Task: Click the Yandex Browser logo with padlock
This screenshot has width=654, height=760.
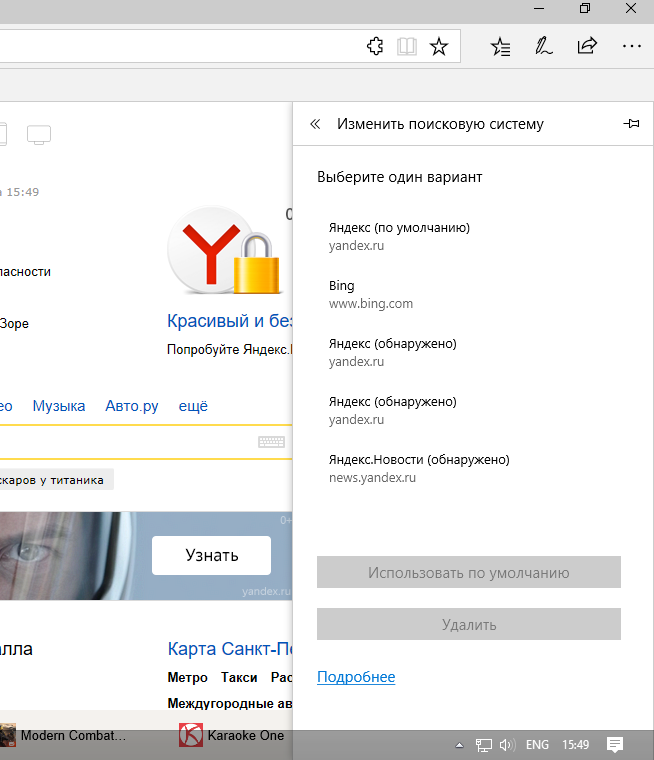Action: pos(224,250)
